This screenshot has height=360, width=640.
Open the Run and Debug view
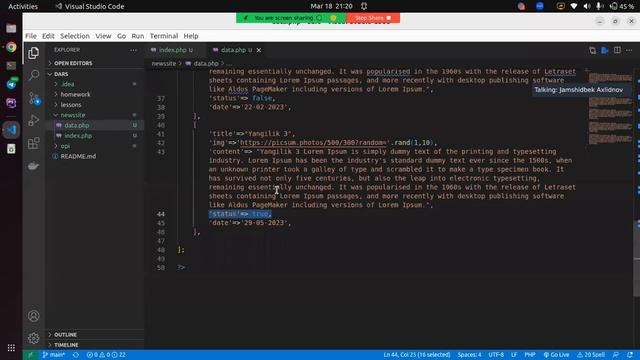click(33, 120)
